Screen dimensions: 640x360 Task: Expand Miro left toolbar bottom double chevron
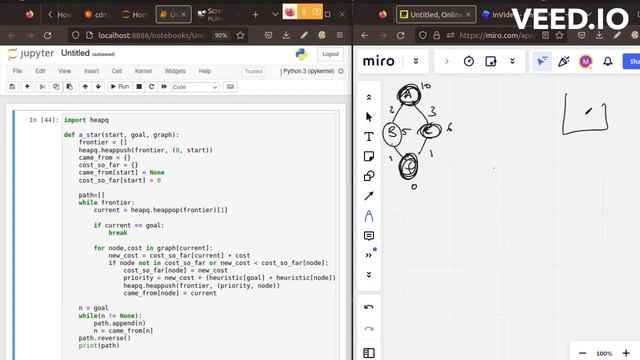point(369,275)
